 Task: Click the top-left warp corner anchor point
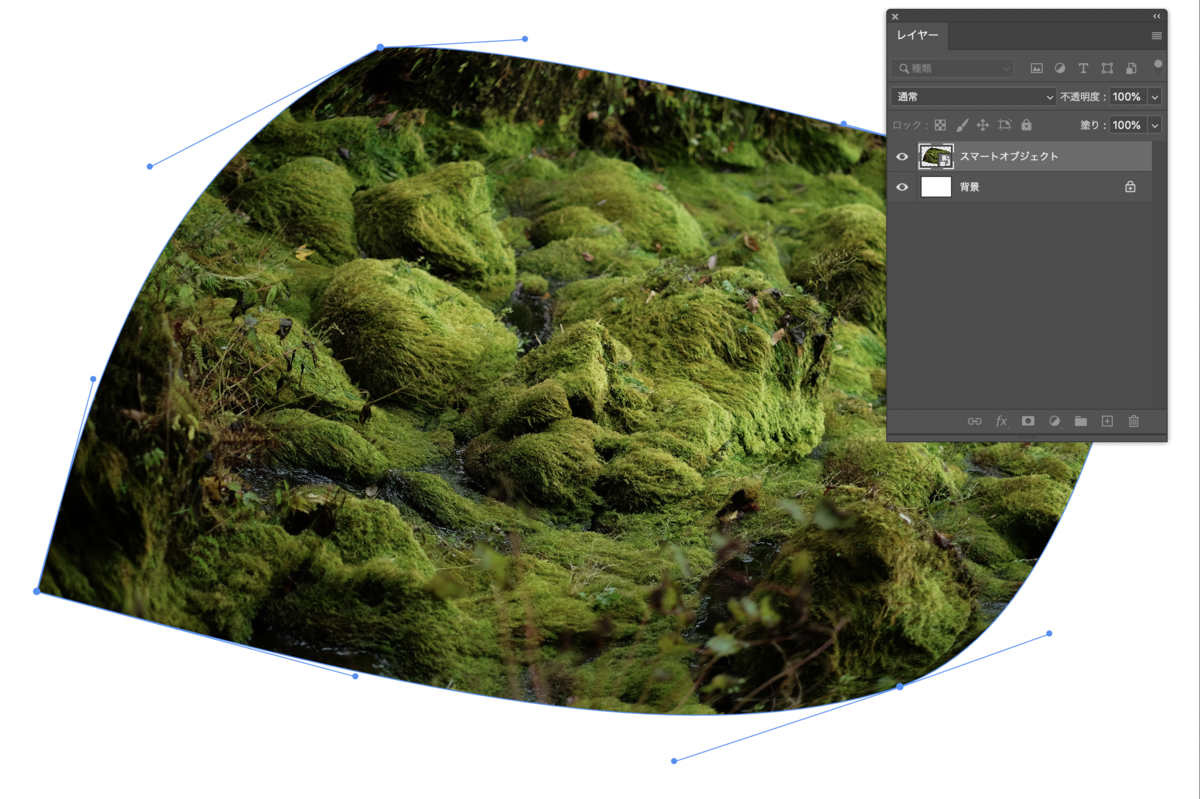click(380, 47)
